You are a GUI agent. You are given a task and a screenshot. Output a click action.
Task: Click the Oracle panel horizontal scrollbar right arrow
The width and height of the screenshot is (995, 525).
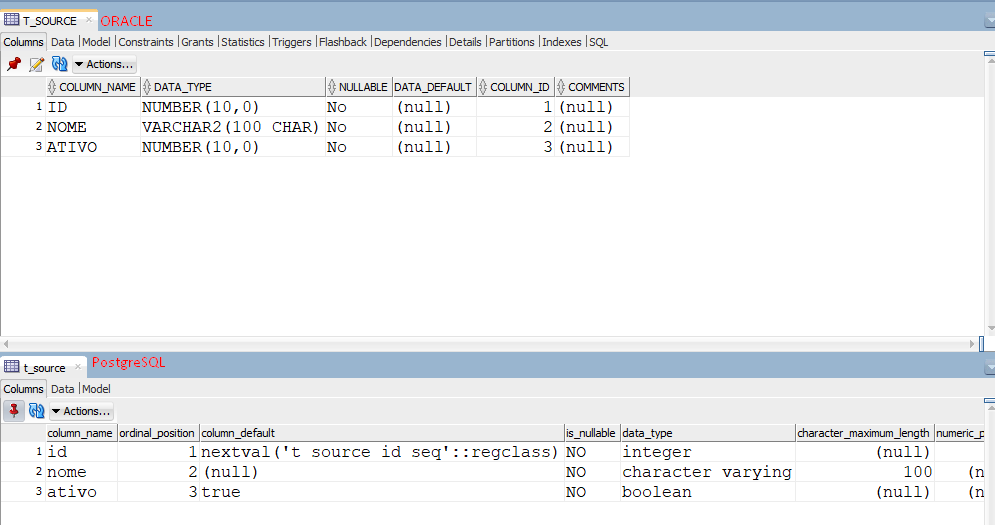click(x=972, y=343)
